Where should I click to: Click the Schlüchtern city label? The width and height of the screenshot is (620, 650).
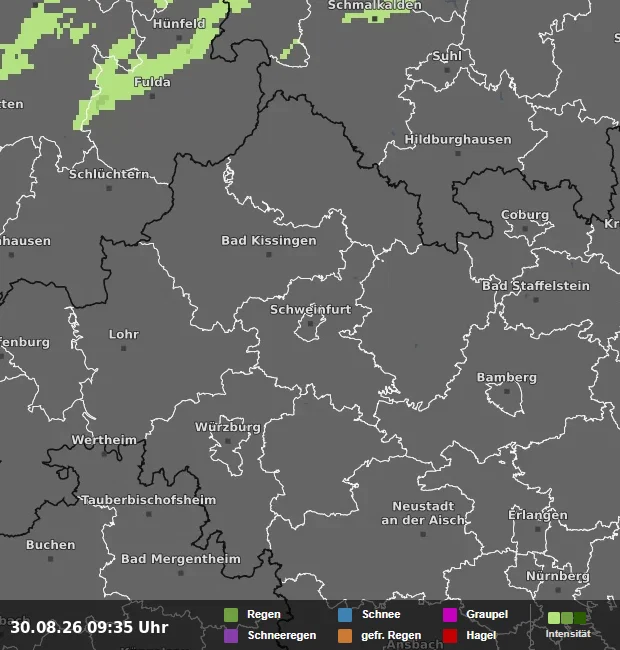click(109, 174)
